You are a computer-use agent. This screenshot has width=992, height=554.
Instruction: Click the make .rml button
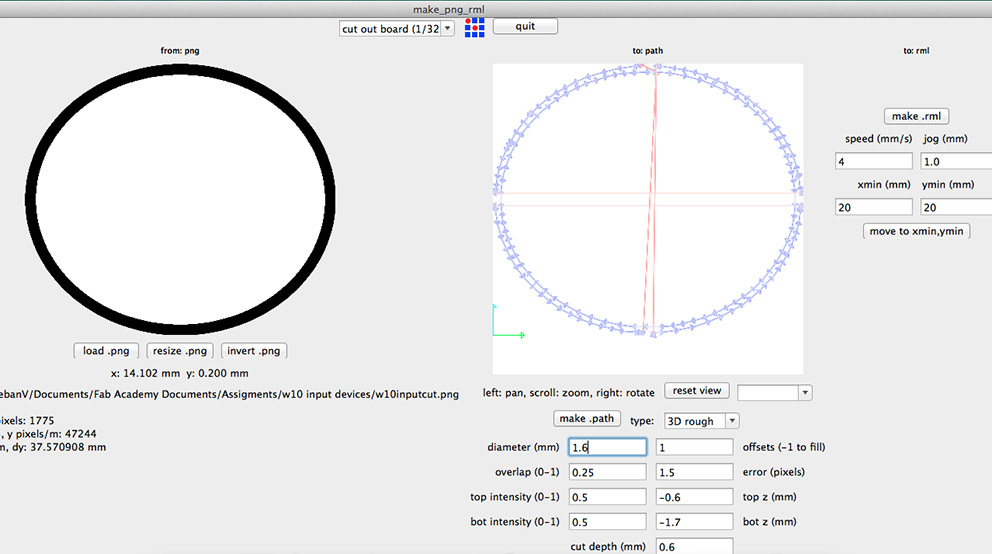click(x=916, y=116)
